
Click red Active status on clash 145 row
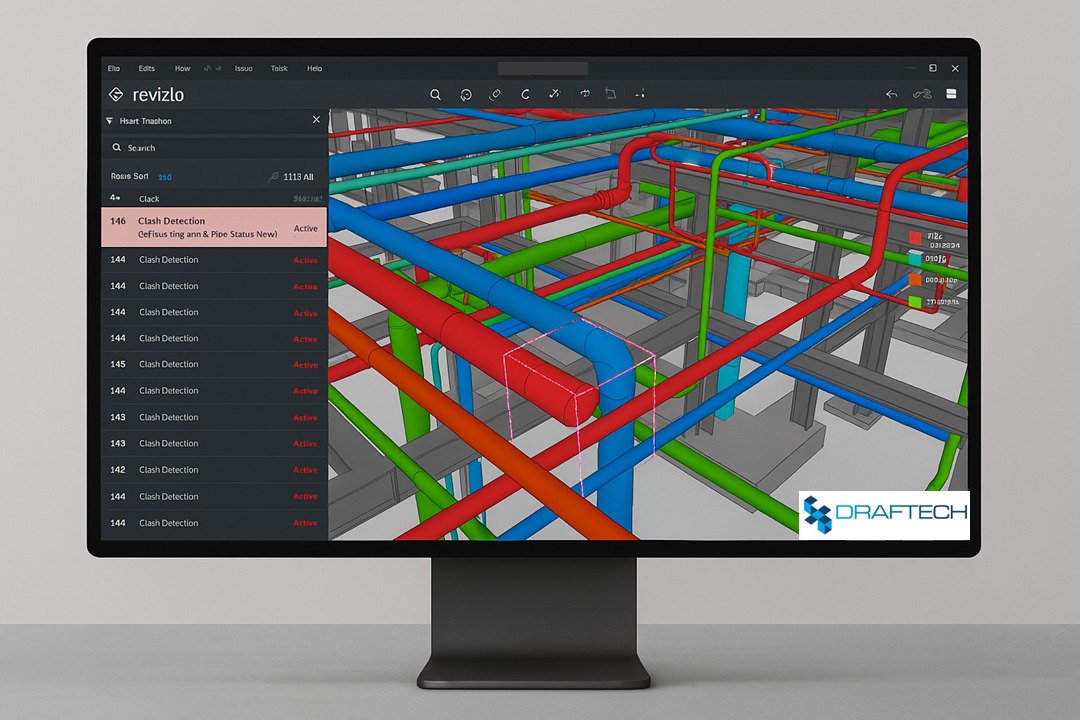(x=305, y=365)
